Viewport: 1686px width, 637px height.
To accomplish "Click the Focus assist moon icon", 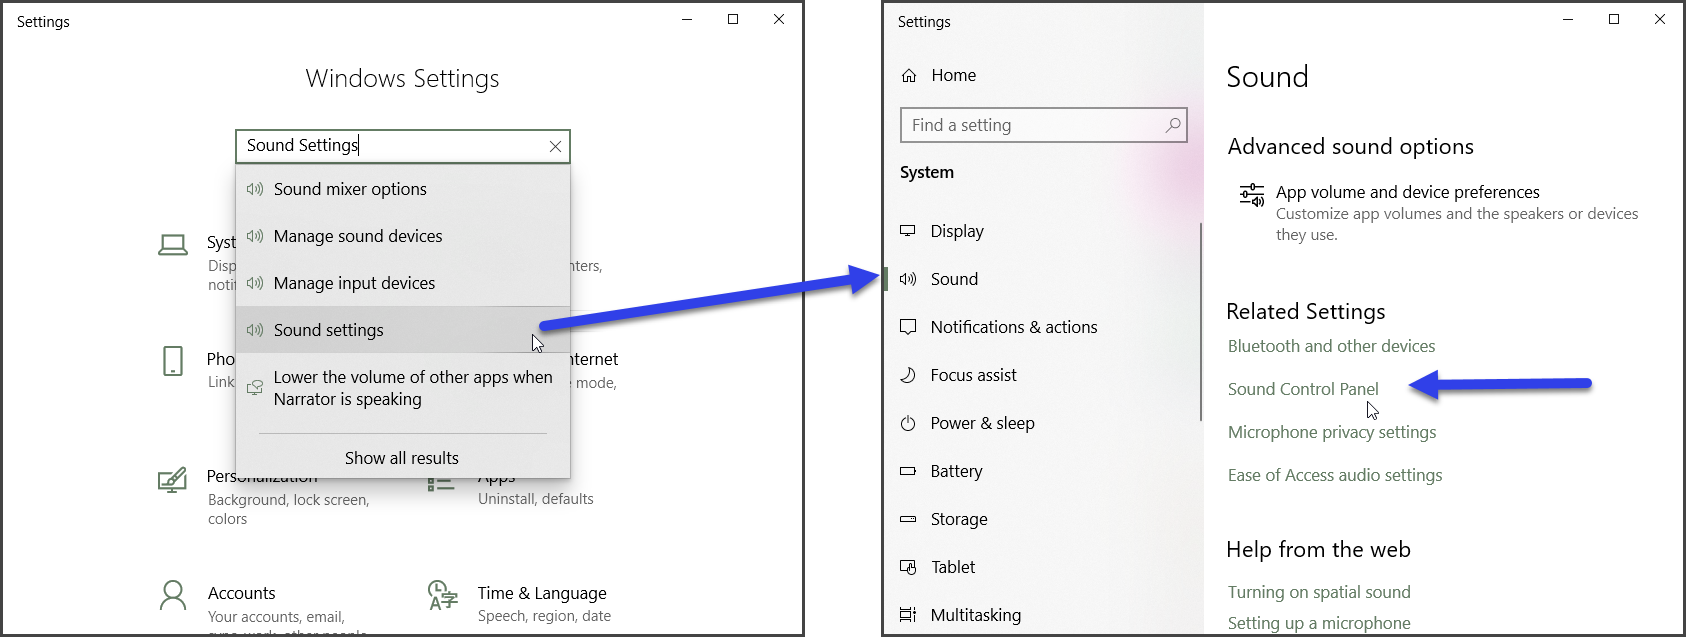I will coord(908,375).
